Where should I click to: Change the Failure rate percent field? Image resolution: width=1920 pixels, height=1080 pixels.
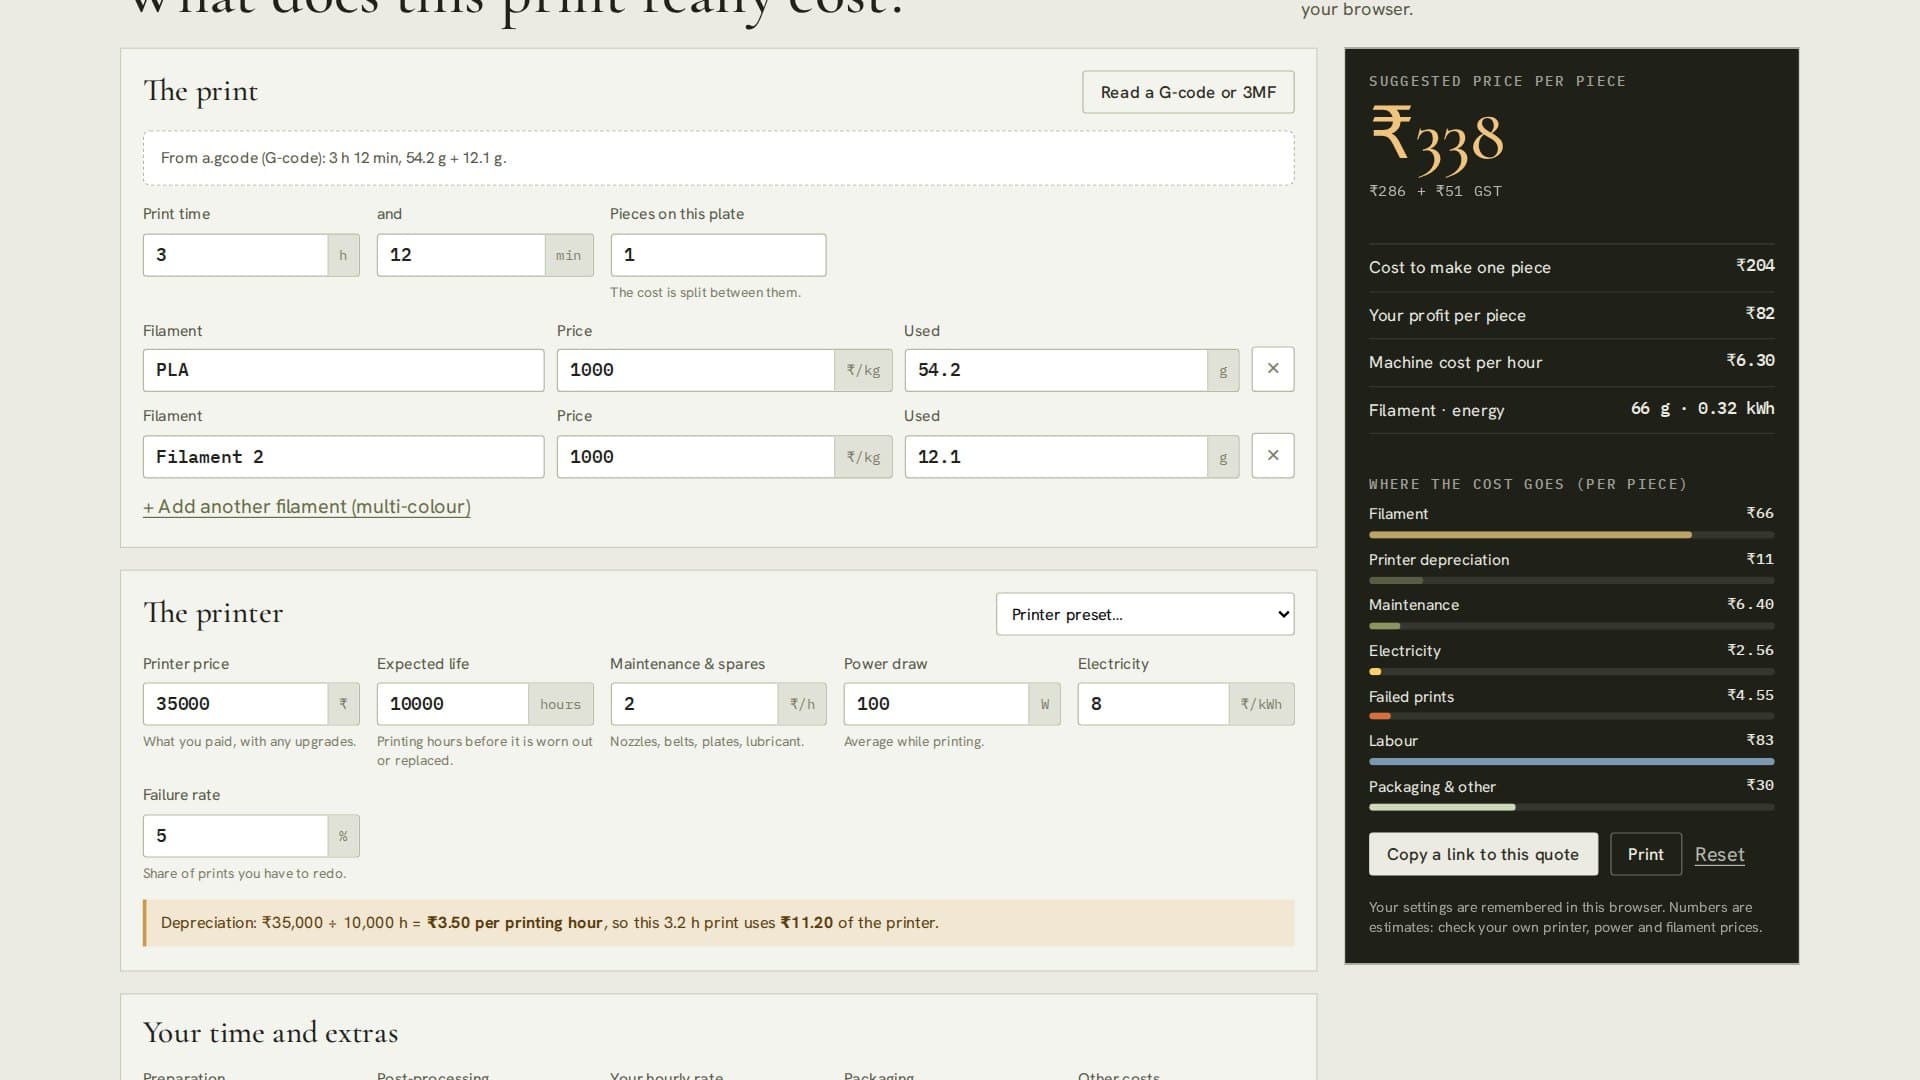click(235, 836)
